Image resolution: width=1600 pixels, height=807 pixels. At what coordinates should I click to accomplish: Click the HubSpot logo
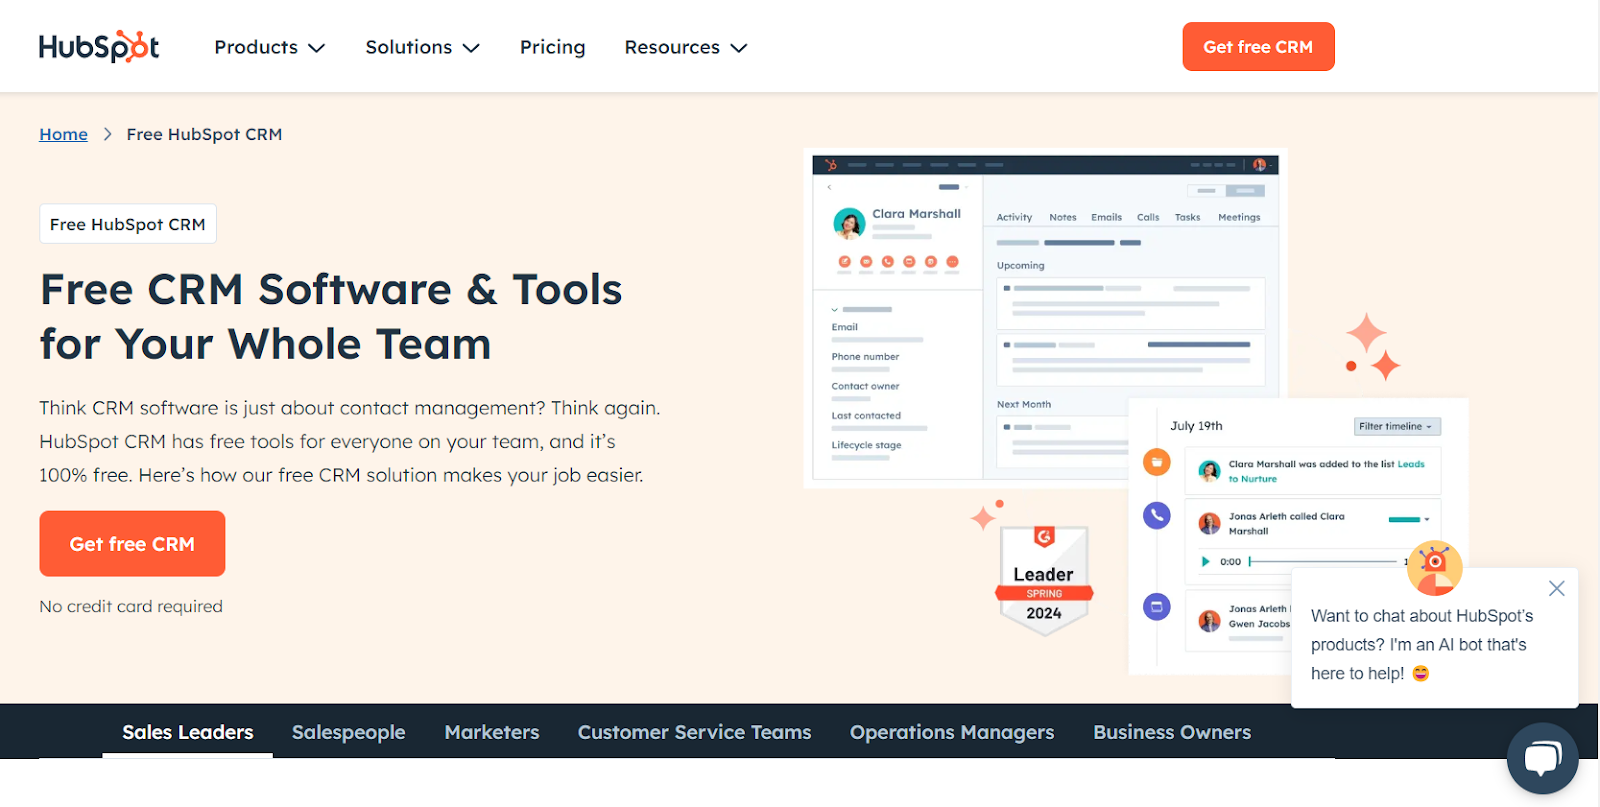(99, 47)
